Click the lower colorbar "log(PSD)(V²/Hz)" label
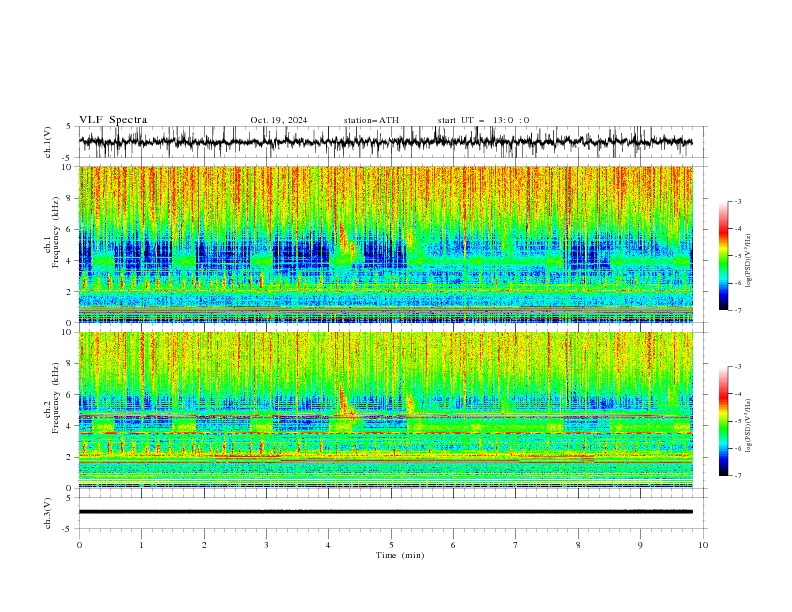 [749, 425]
